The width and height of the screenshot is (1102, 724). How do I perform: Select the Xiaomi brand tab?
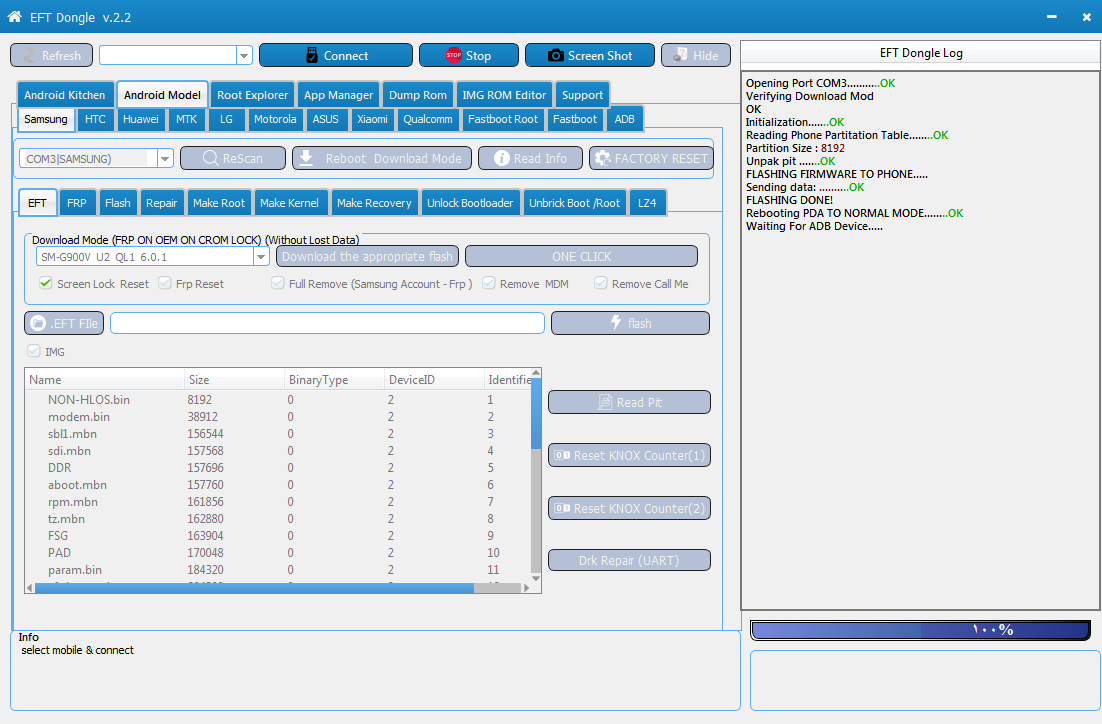pyautogui.click(x=372, y=119)
